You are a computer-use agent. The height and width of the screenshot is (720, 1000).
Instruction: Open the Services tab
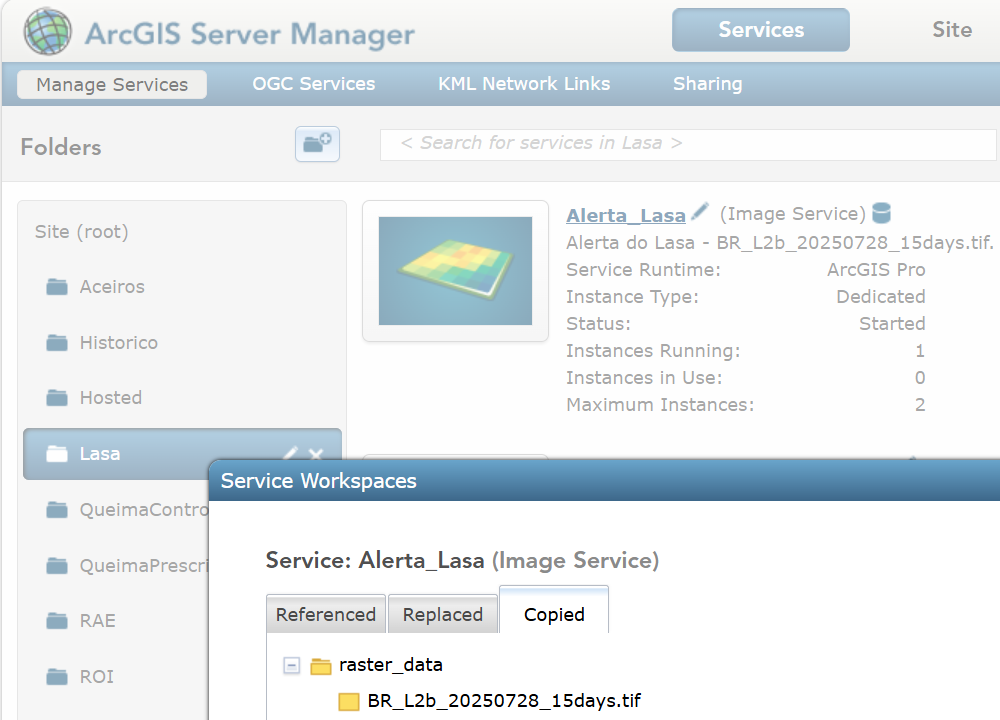[761, 30]
